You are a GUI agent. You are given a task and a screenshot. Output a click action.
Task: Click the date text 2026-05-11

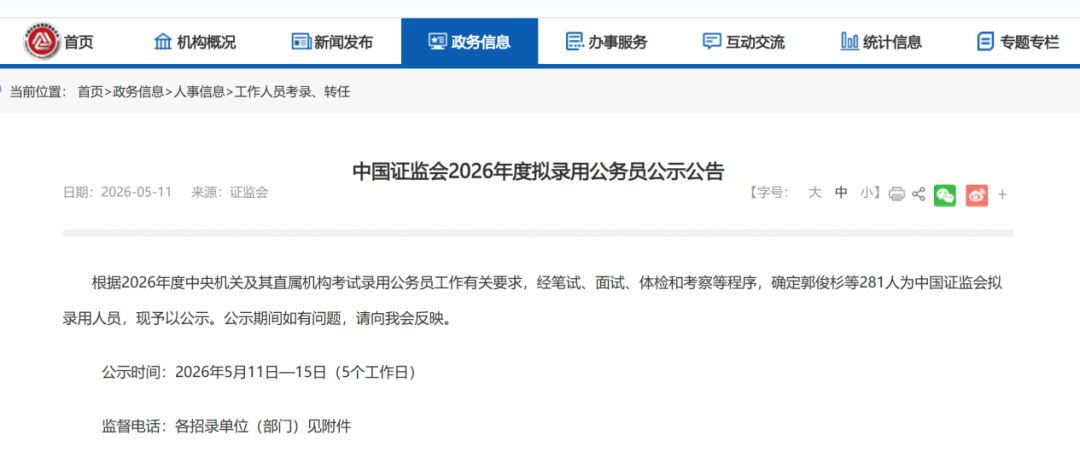(x=136, y=192)
